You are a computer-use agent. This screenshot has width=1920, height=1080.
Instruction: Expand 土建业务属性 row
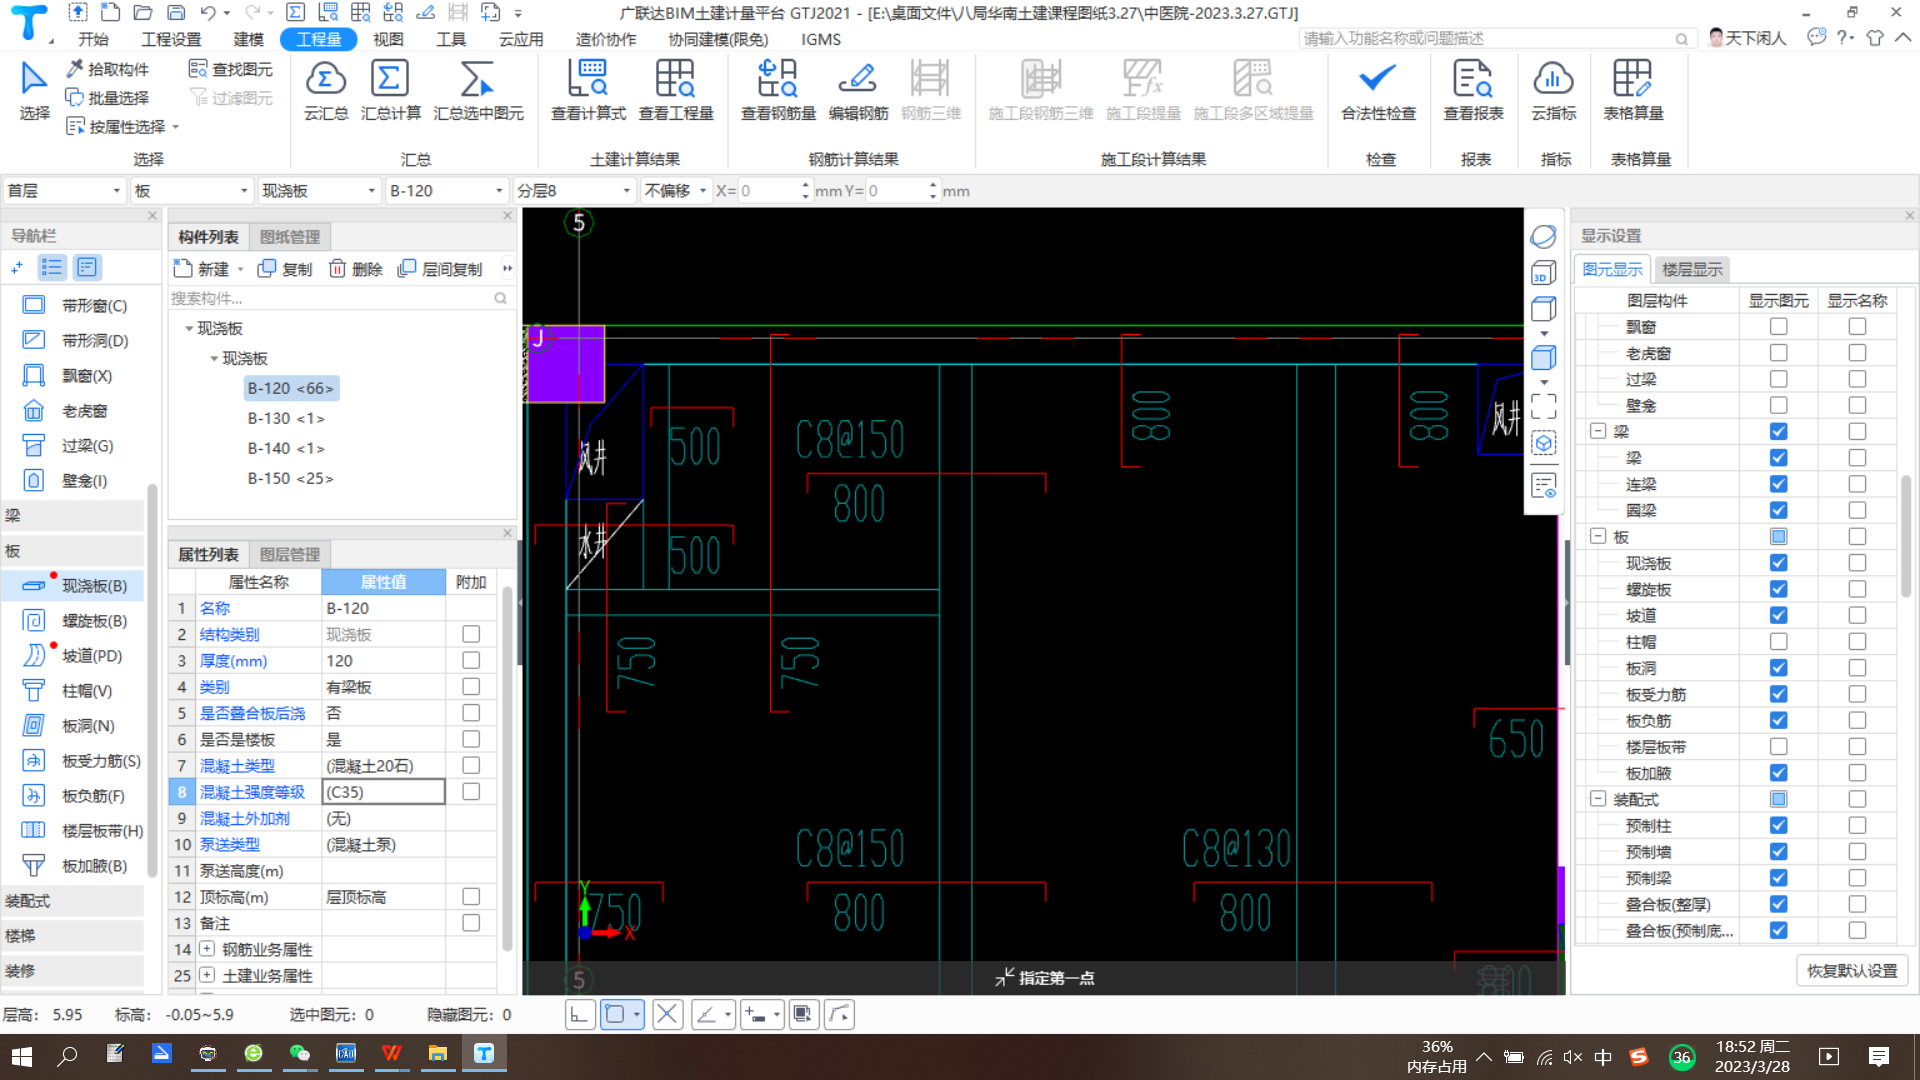[207, 975]
